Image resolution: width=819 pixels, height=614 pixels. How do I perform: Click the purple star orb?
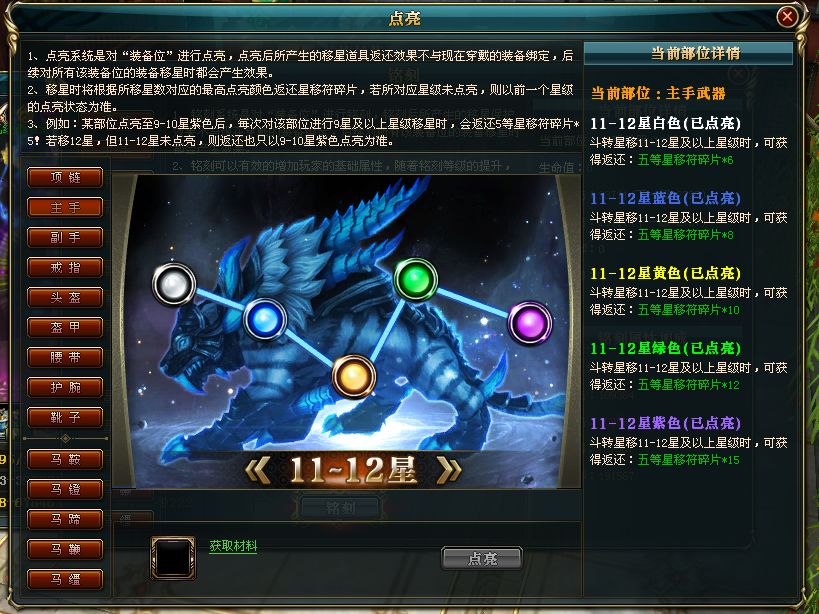point(530,323)
